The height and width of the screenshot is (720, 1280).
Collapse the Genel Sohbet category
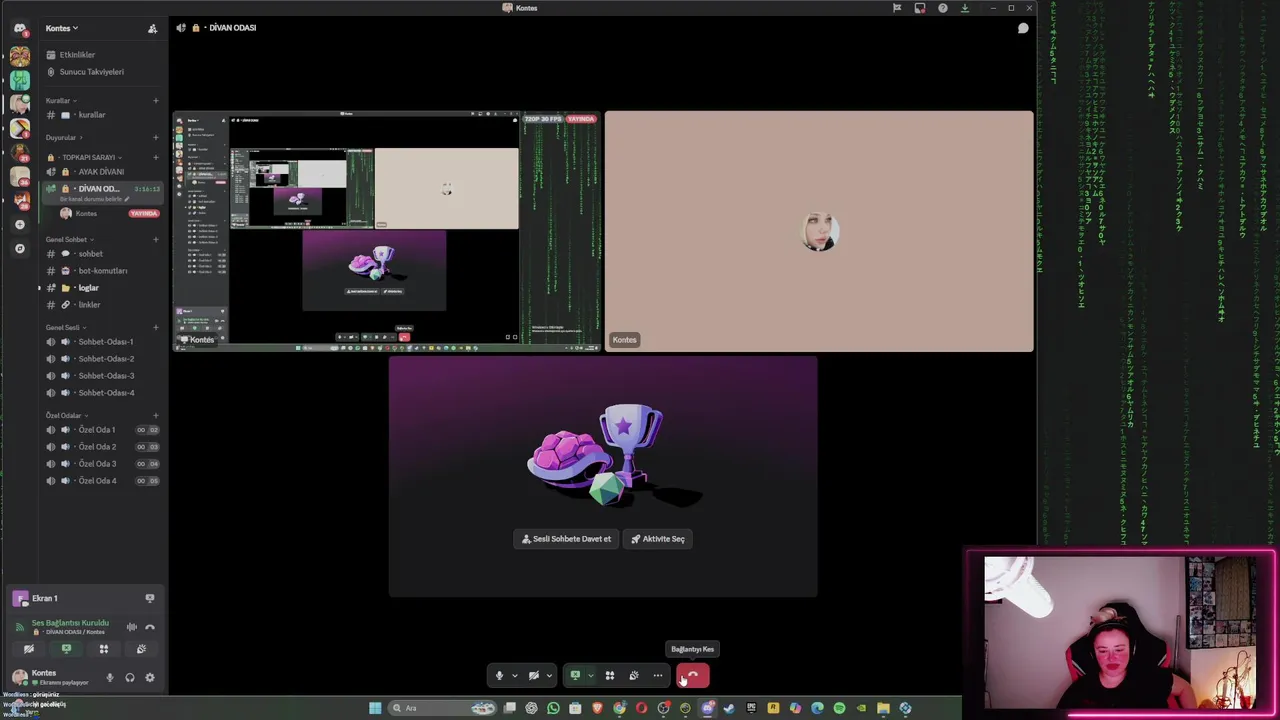[x=68, y=240]
